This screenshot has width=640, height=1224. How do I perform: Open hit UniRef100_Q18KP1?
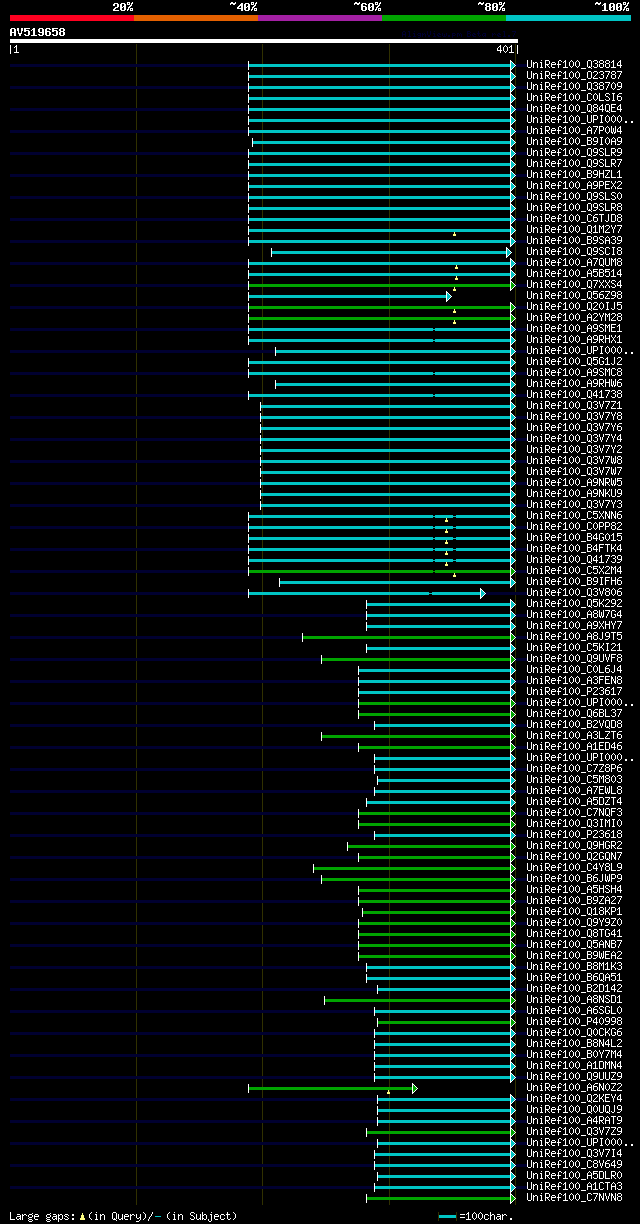[x=574, y=912]
